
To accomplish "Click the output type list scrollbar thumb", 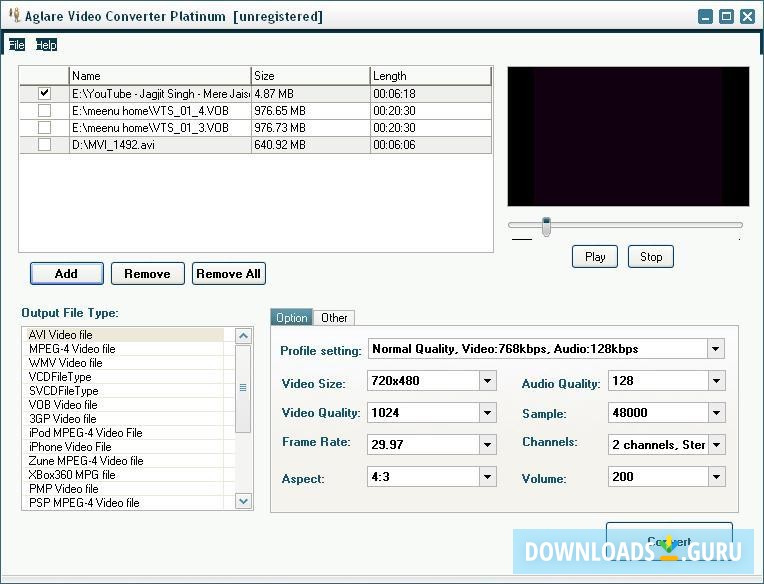I will [243, 388].
